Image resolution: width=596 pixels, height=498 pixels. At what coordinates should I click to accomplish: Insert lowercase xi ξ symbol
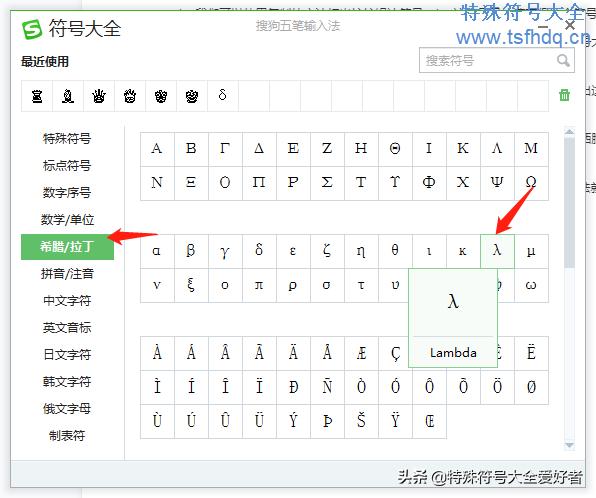coord(191,285)
